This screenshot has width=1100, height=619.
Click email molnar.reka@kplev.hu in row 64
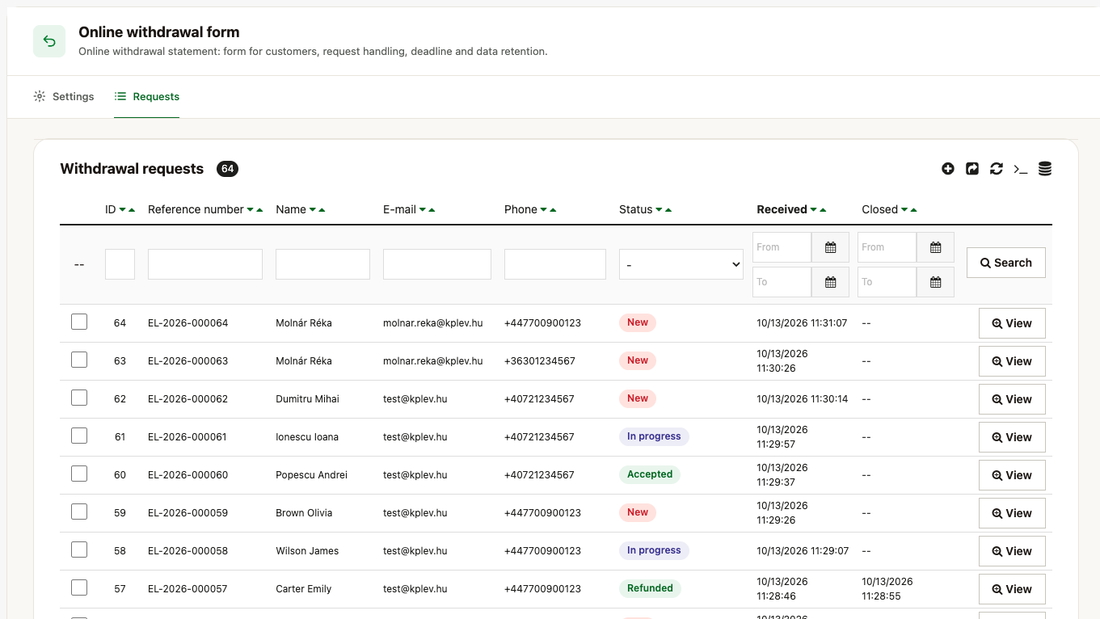(x=433, y=323)
